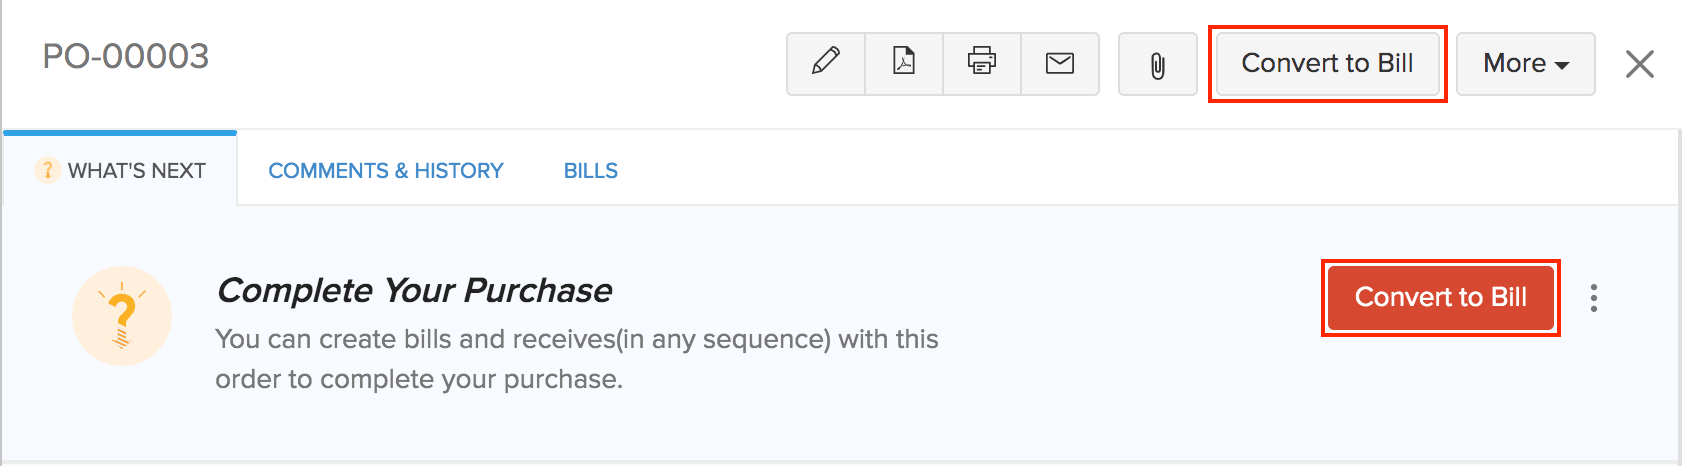Expand the More dropdown menu
The height and width of the screenshot is (466, 1682).
[x=1514, y=63]
